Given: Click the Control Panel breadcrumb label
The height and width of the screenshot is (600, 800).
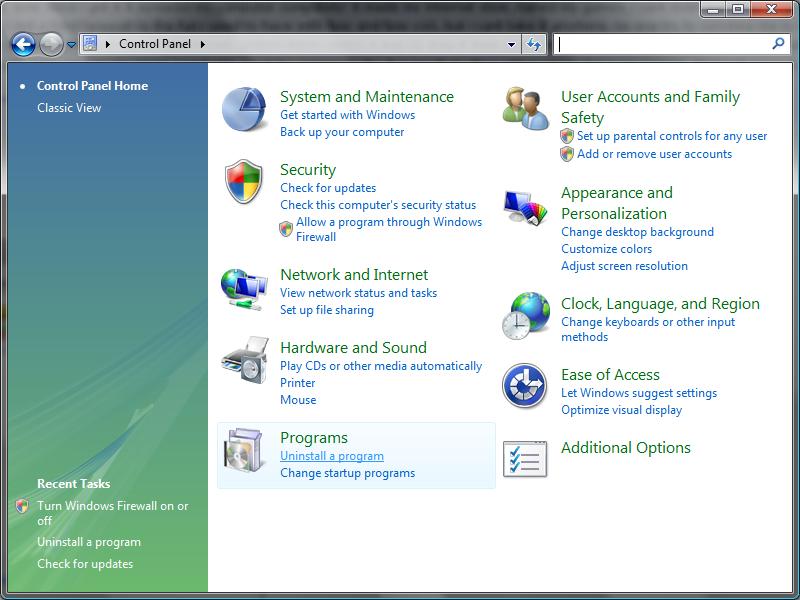Looking at the screenshot, I should pos(155,44).
